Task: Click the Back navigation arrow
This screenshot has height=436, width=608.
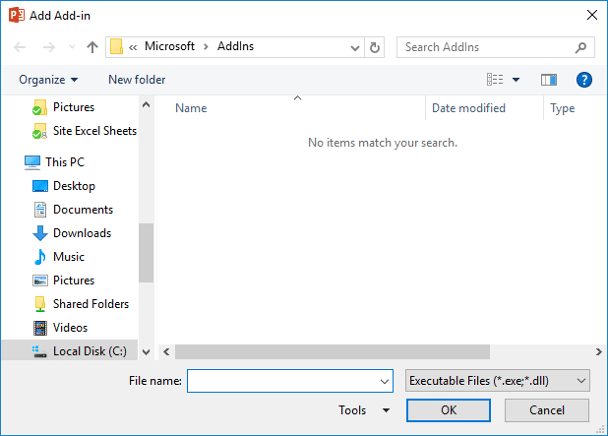Action: coord(20,47)
